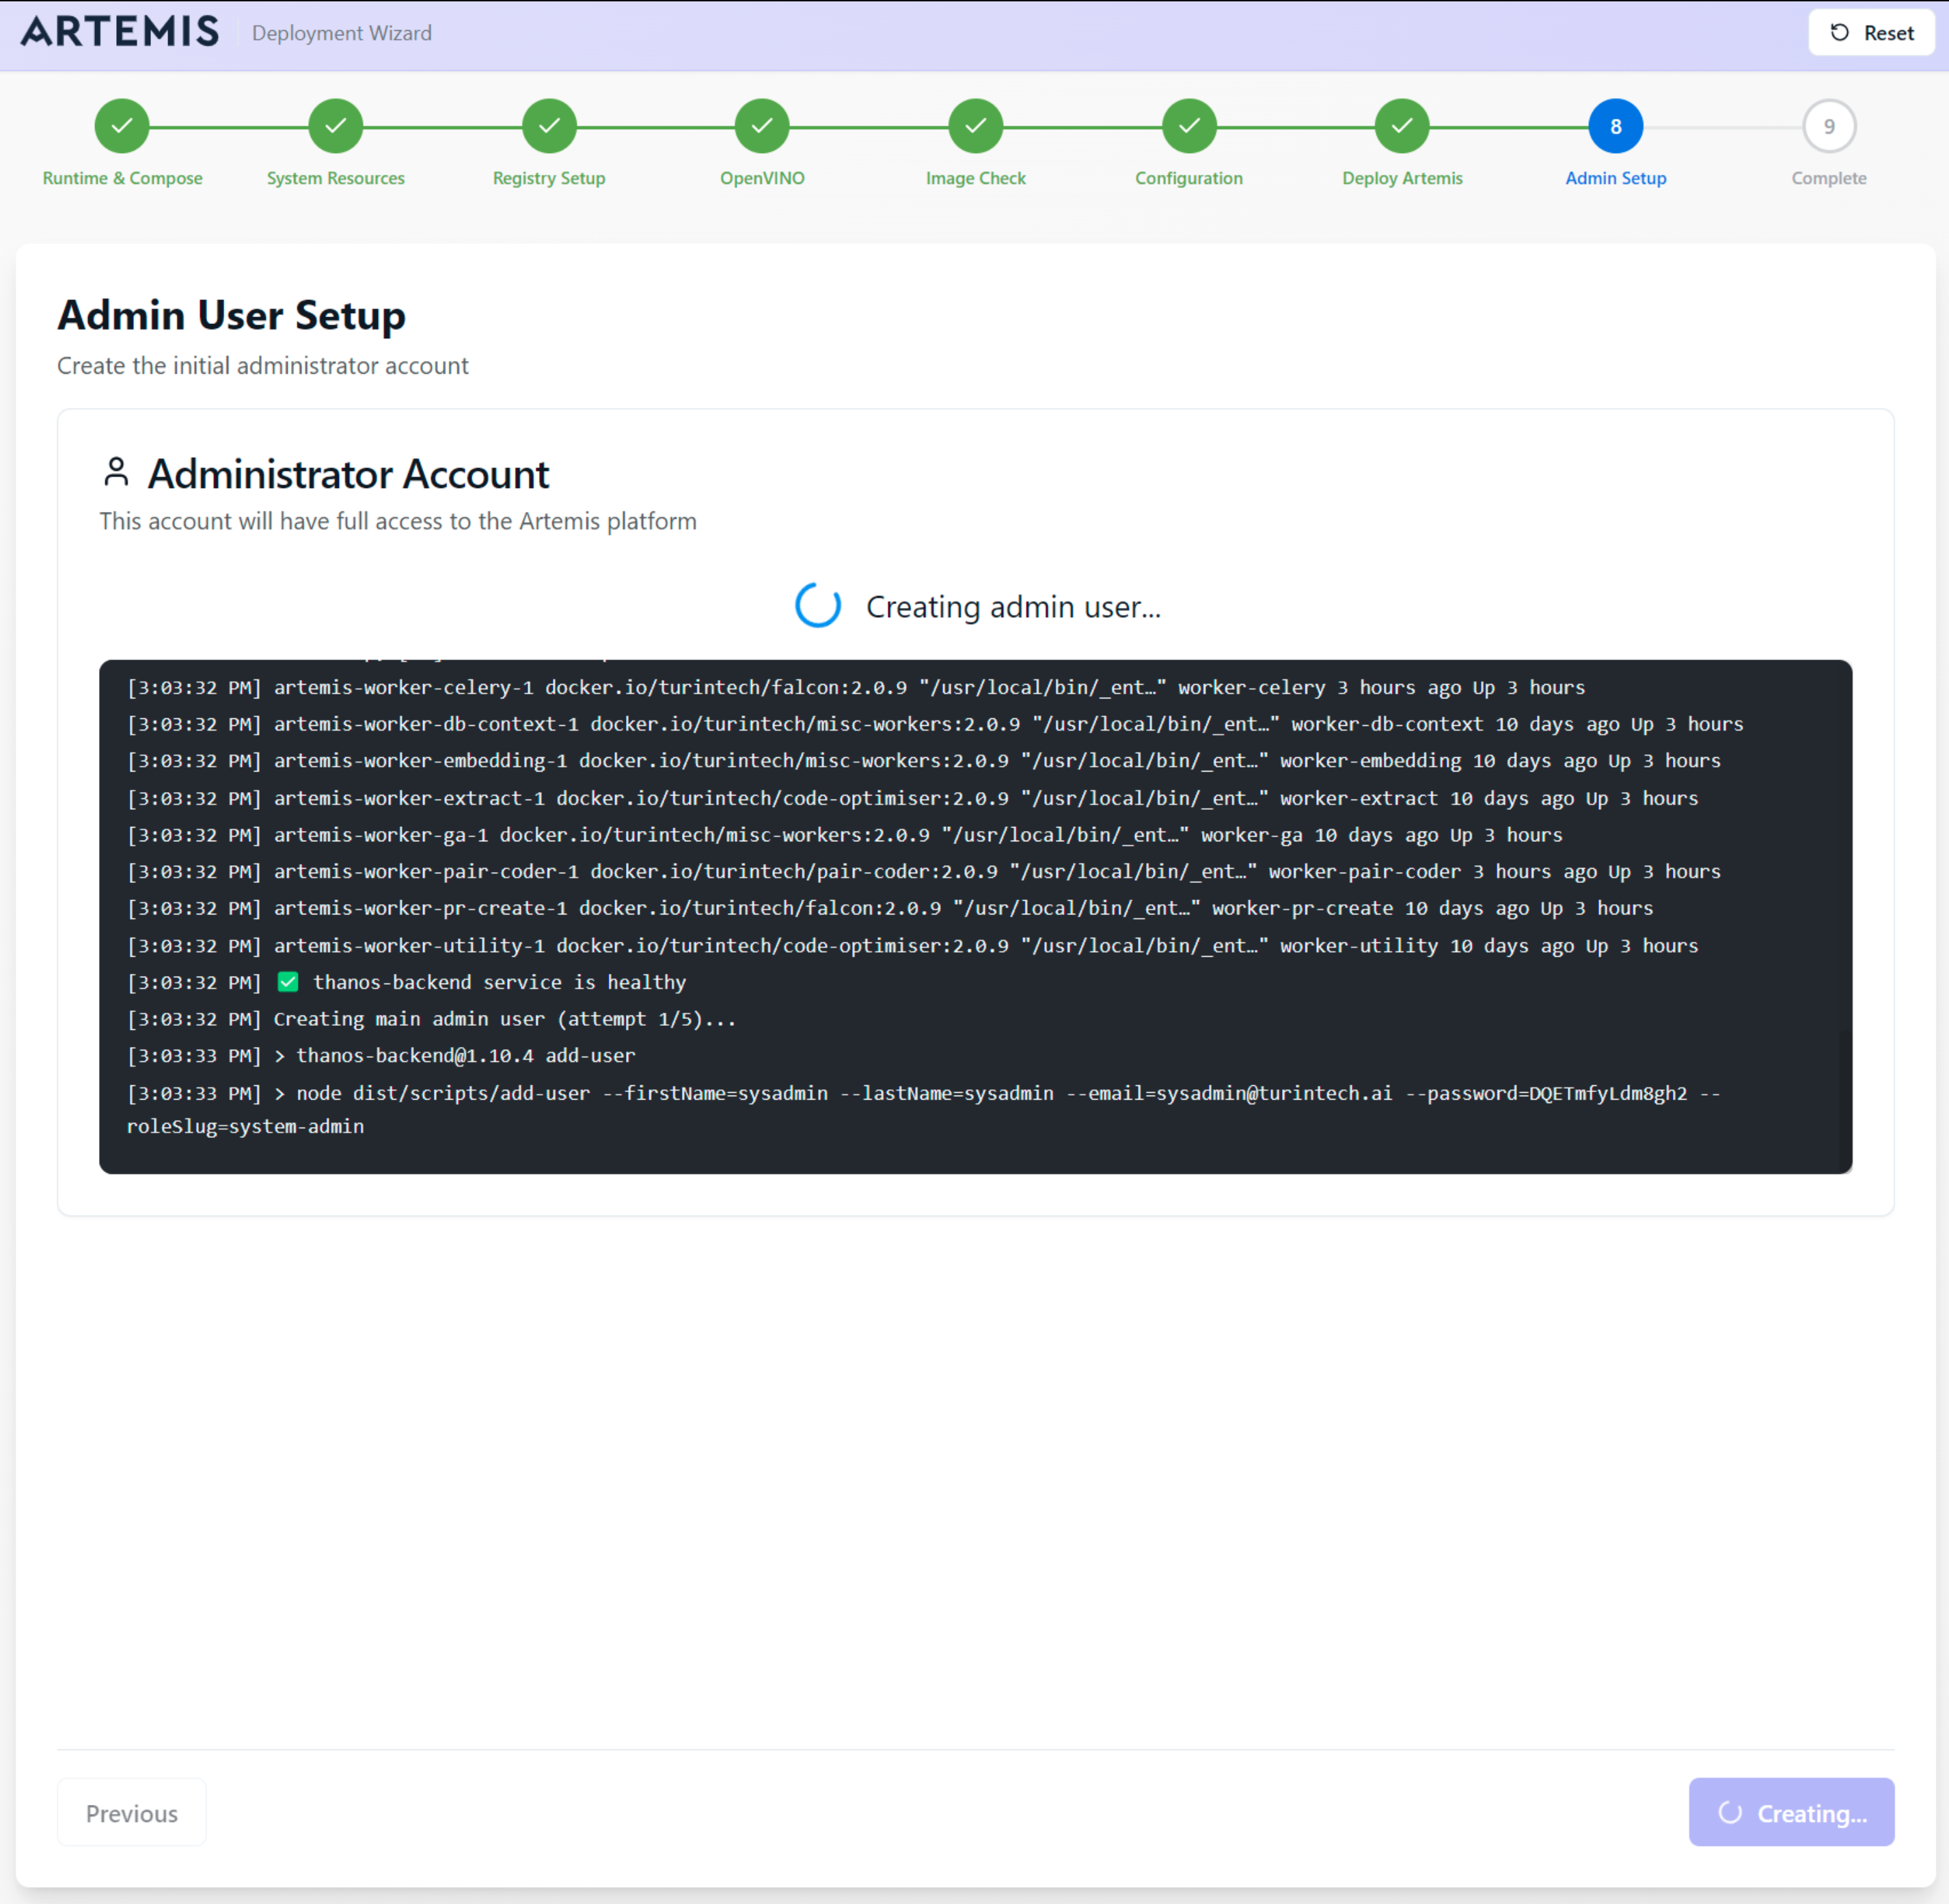Screen dimensions: 1949x1904
Task: Click the Image Check completion icon
Action: click(x=975, y=126)
